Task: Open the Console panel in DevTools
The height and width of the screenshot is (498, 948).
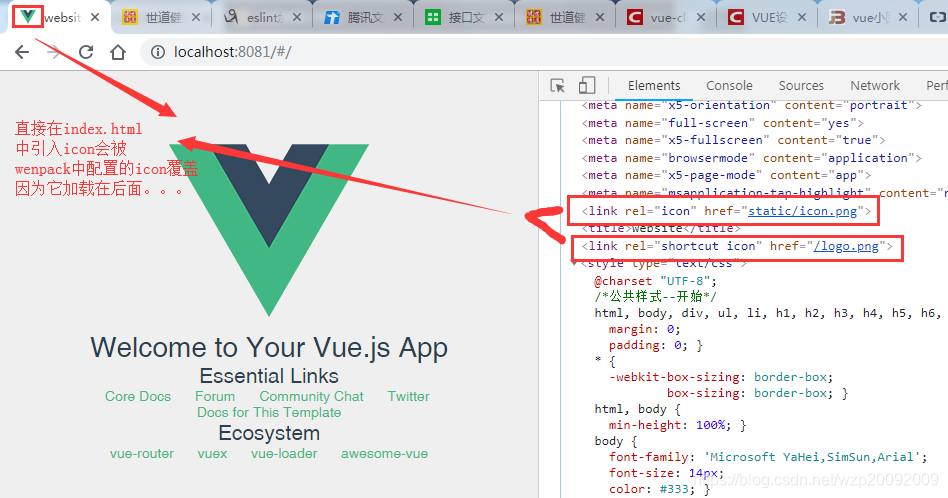Action: (x=729, y=86)
